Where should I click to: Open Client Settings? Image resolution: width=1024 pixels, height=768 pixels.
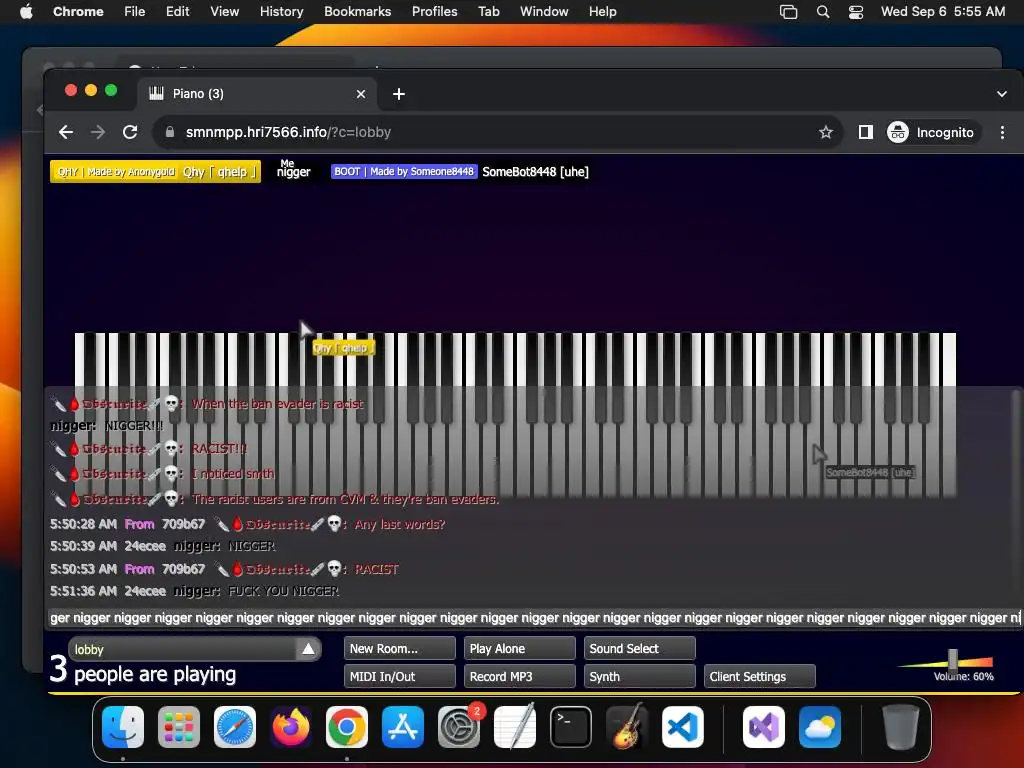coord(760,677)
